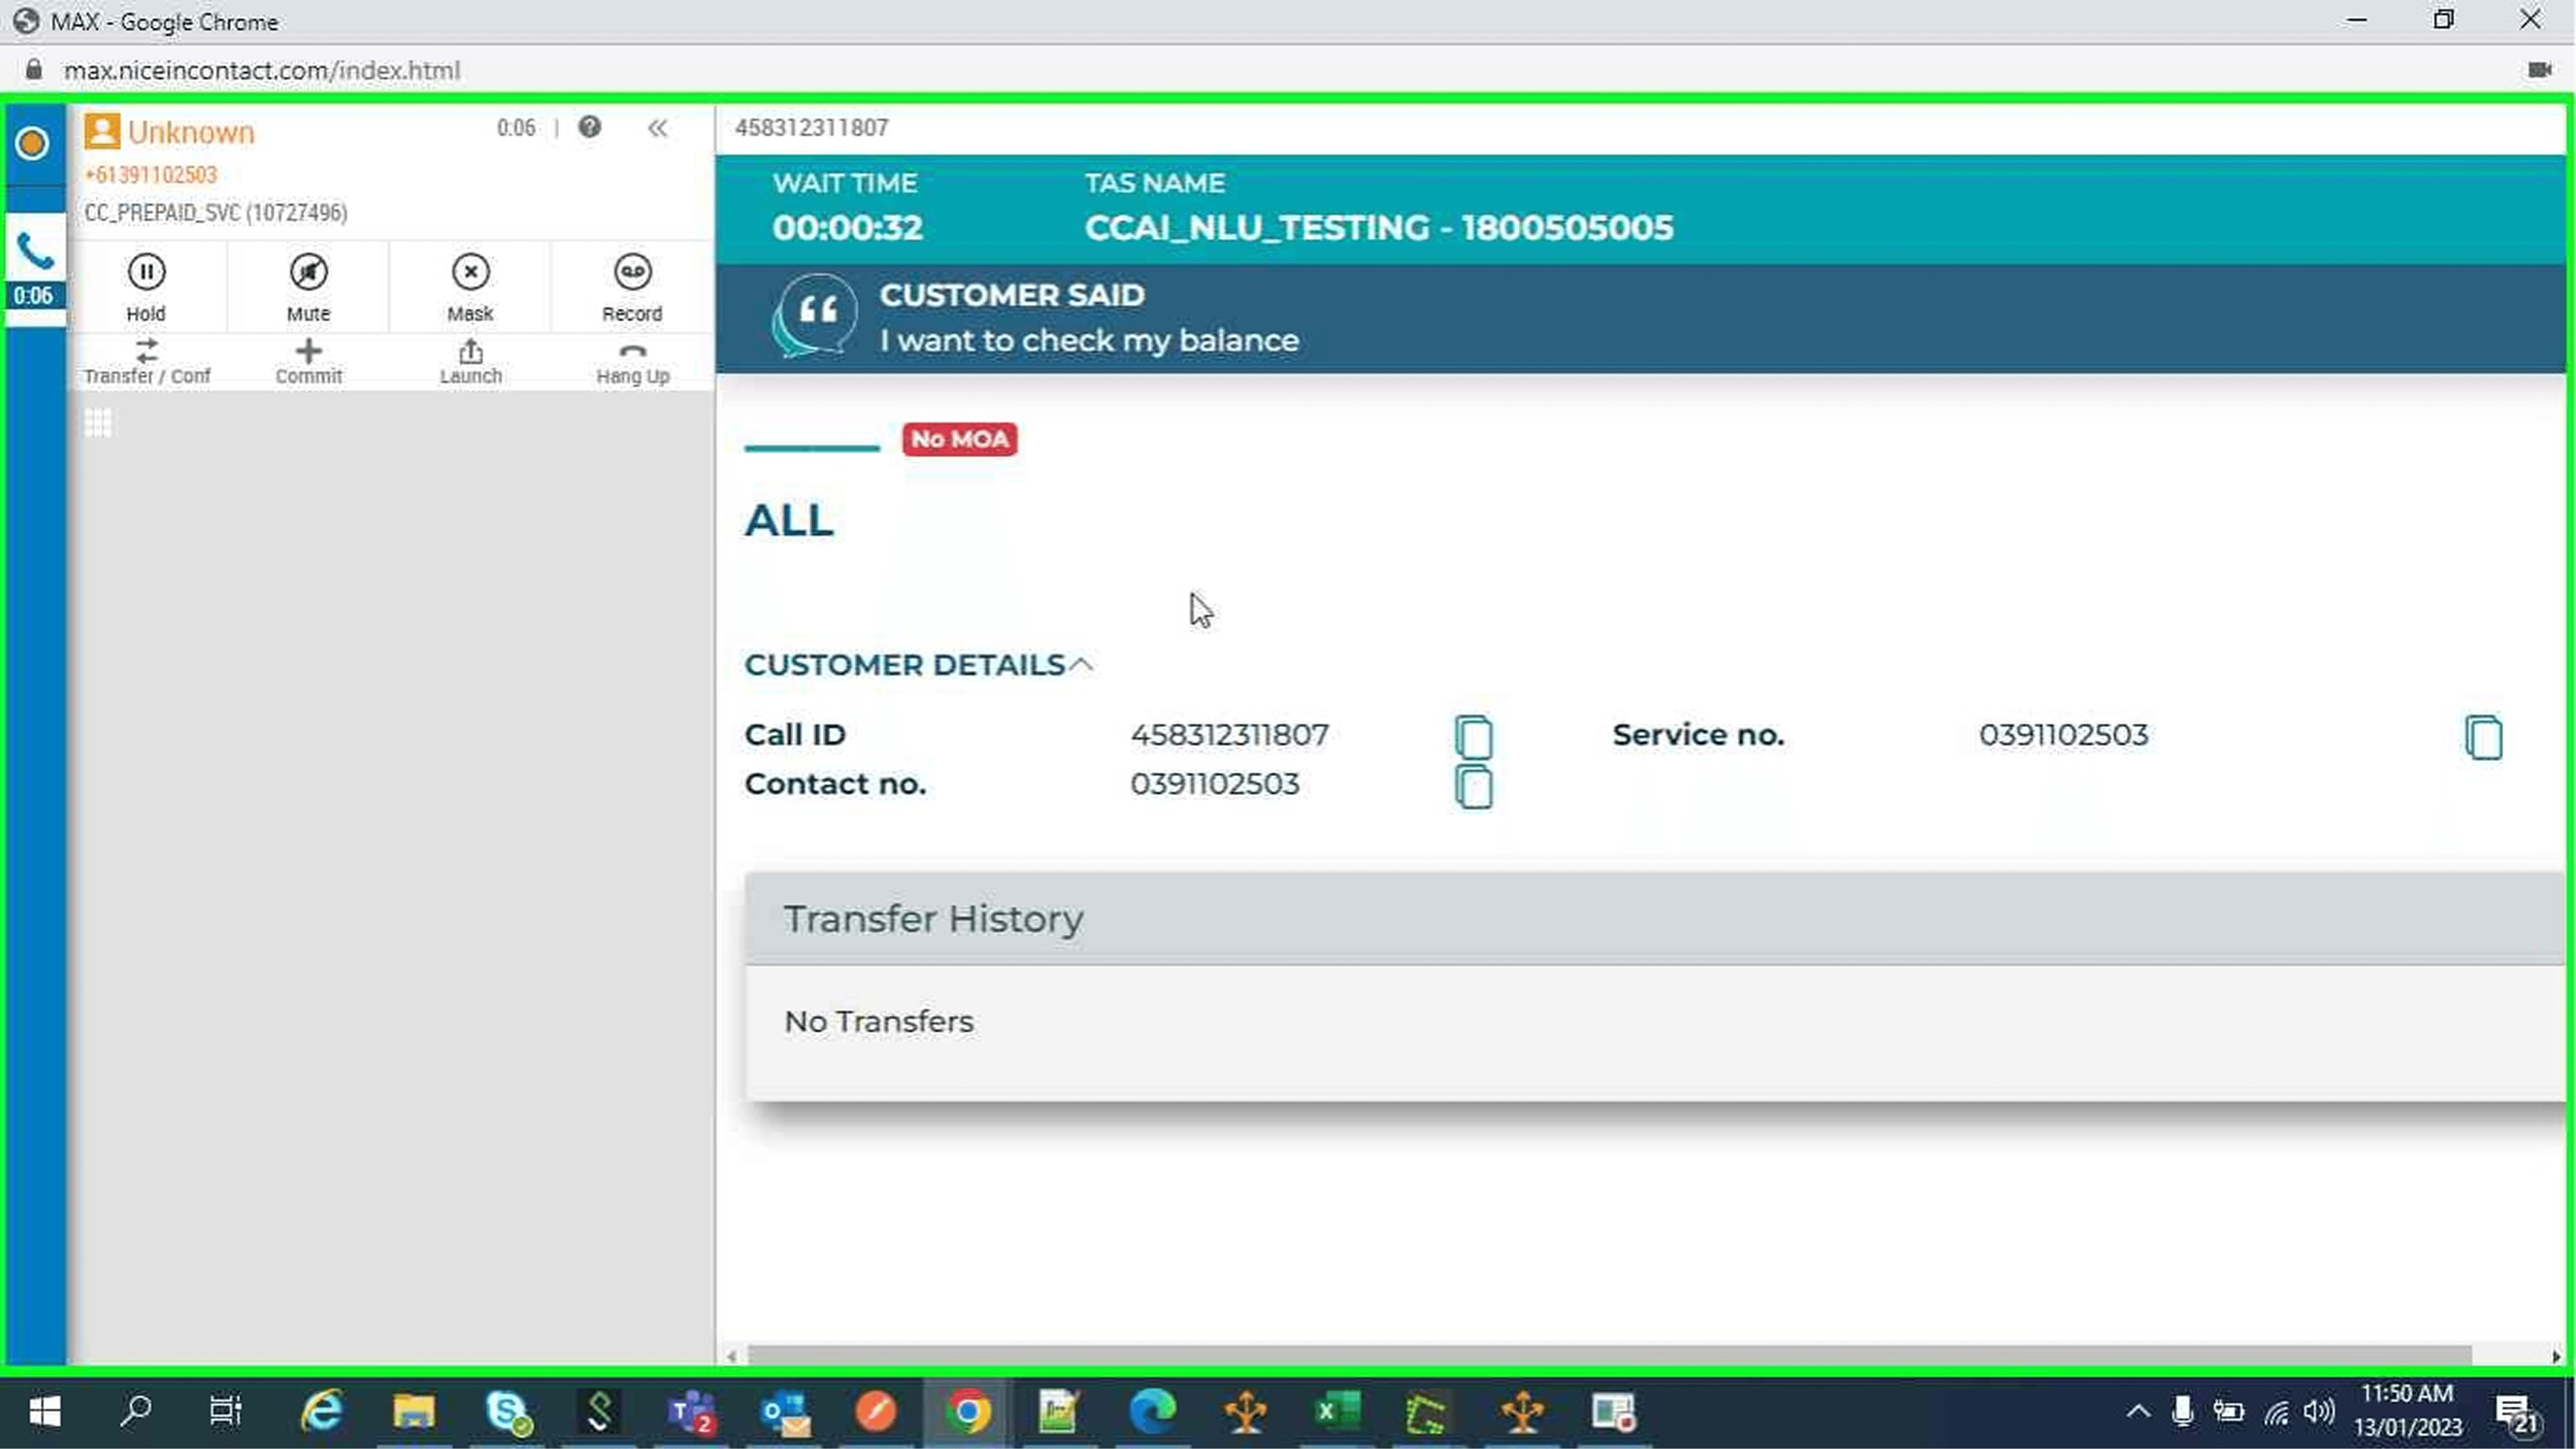2576x1449 pixels.
Task: Open help question mark icon
Action: (590, 127)
